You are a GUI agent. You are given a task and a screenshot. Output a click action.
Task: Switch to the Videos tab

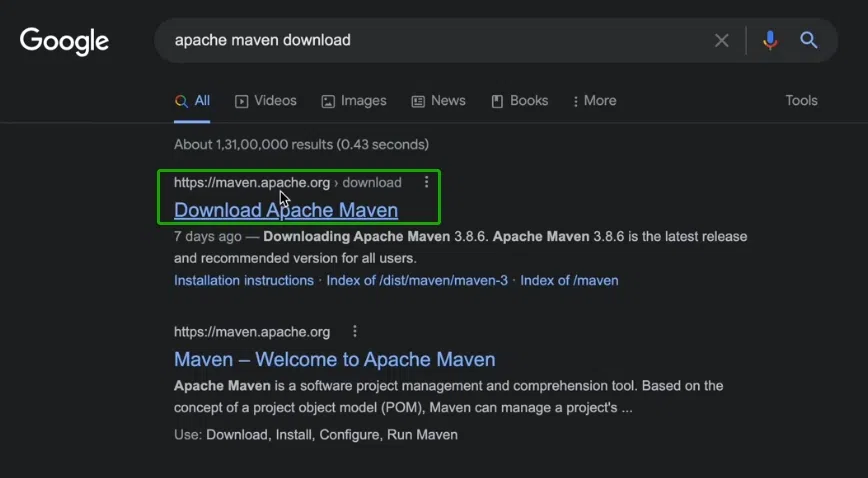point(266,101)
